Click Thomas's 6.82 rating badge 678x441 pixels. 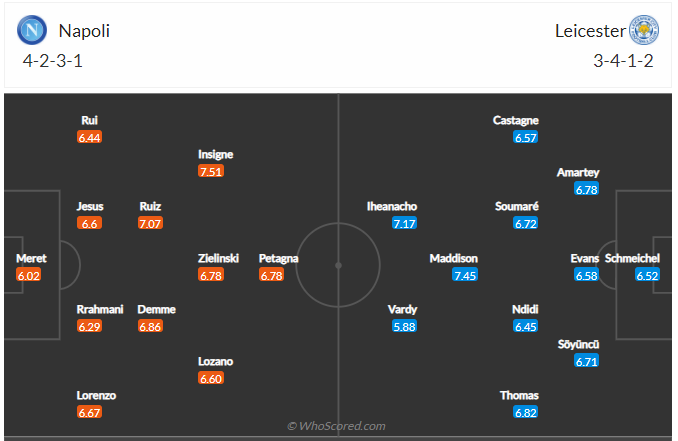[x=526, y=412]
